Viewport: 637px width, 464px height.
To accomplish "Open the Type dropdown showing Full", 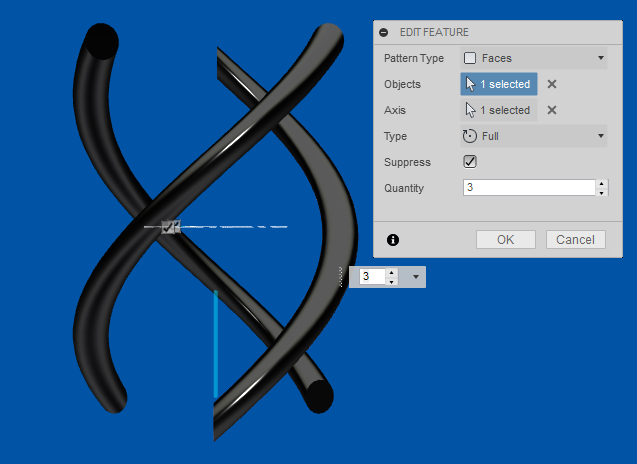I will 534,136.
